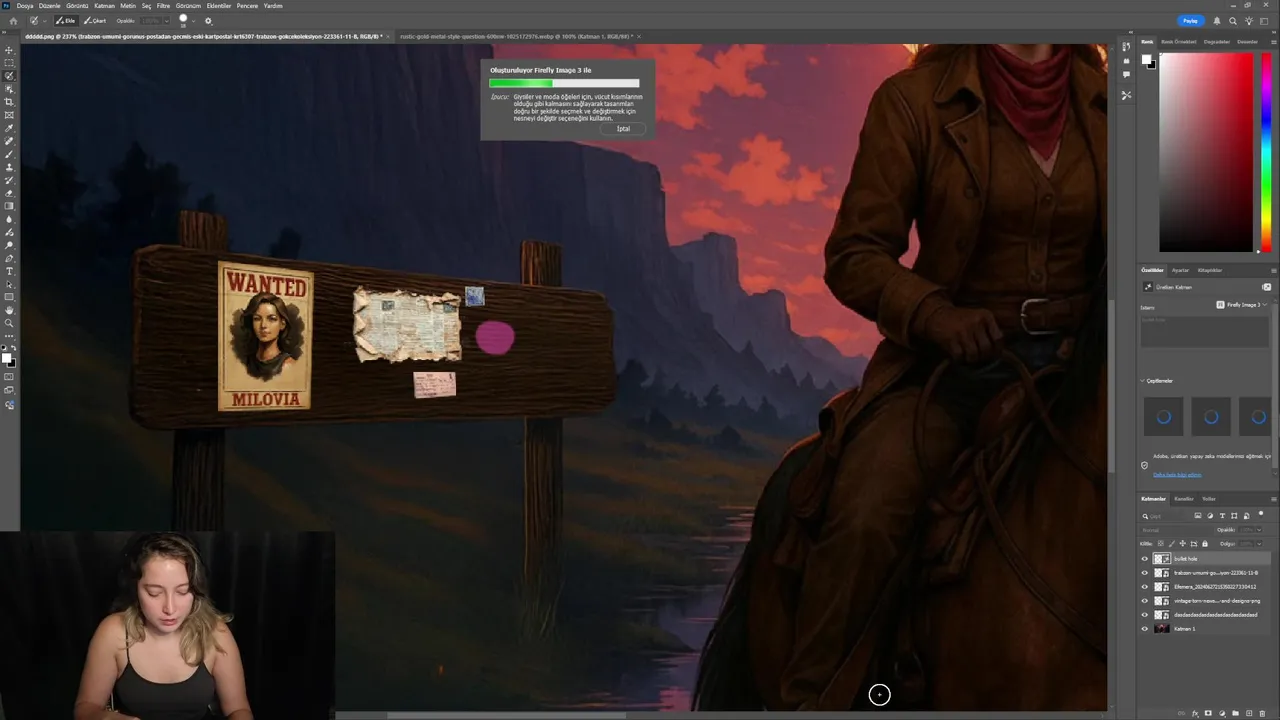Screen dimensions: 1280x720
Task: Toggle lock all layer icon
Action: click(1205, 544)
